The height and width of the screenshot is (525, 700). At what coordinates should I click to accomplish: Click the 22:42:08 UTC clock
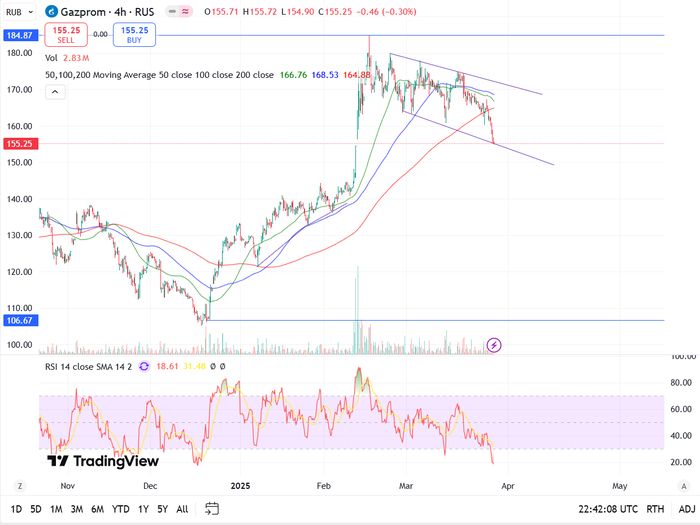(x=608, y=509)
